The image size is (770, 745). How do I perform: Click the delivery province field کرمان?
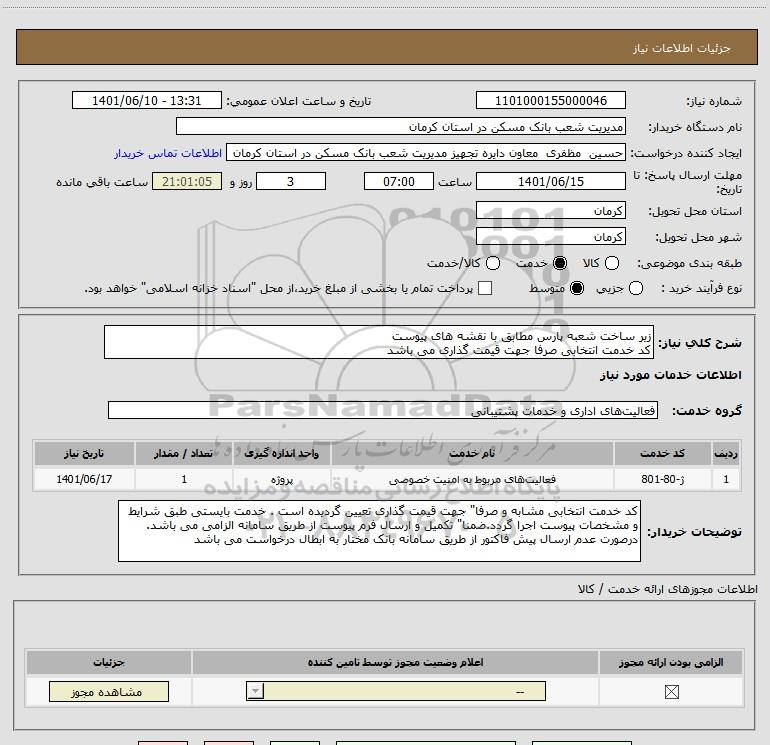550,211
